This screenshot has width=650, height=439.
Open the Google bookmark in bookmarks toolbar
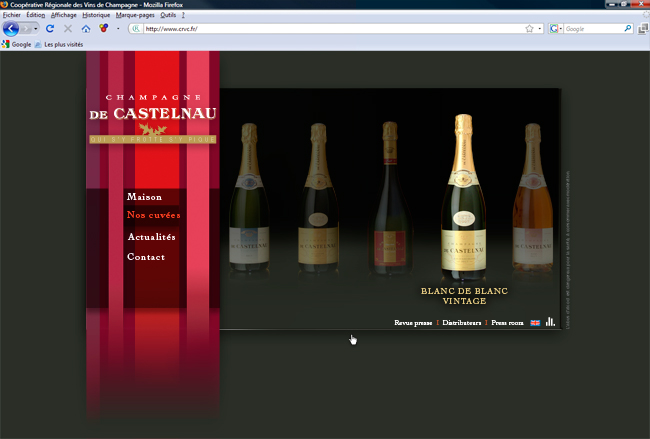click(17, 44)
